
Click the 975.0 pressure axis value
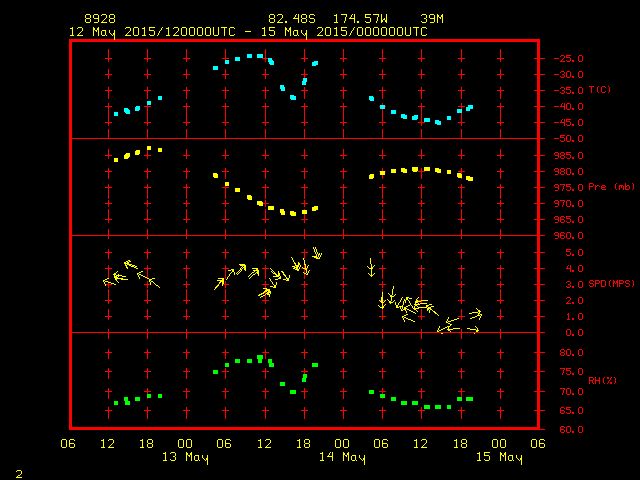[x=569, y=188]
